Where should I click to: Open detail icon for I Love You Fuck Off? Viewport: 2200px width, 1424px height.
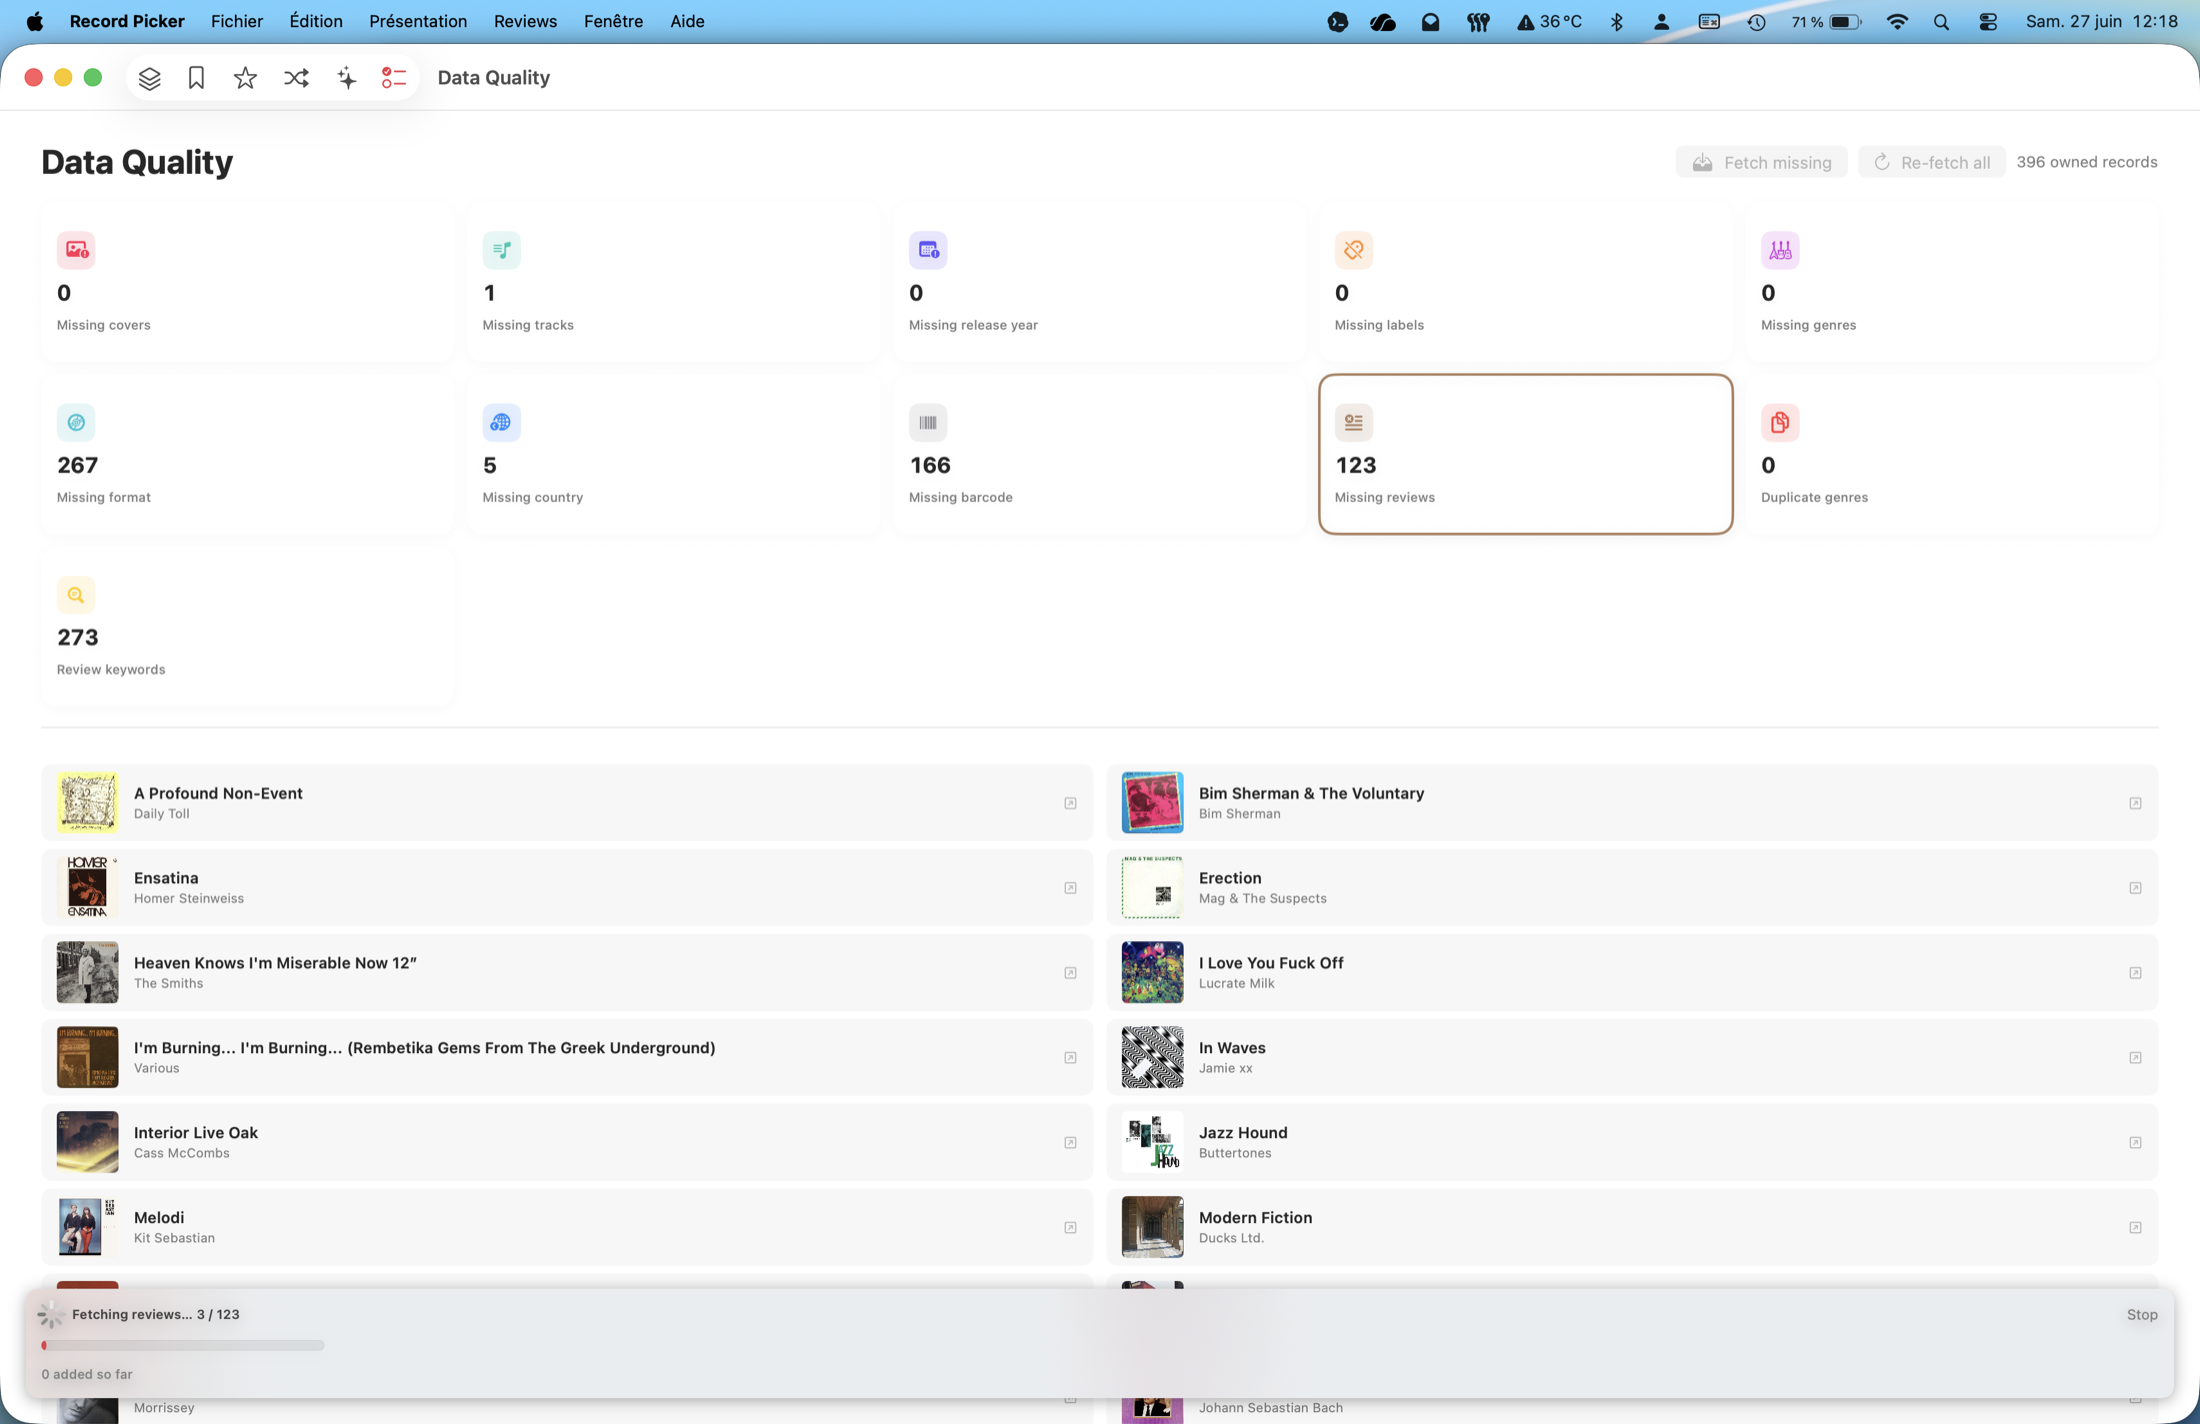click(2135, 973)
